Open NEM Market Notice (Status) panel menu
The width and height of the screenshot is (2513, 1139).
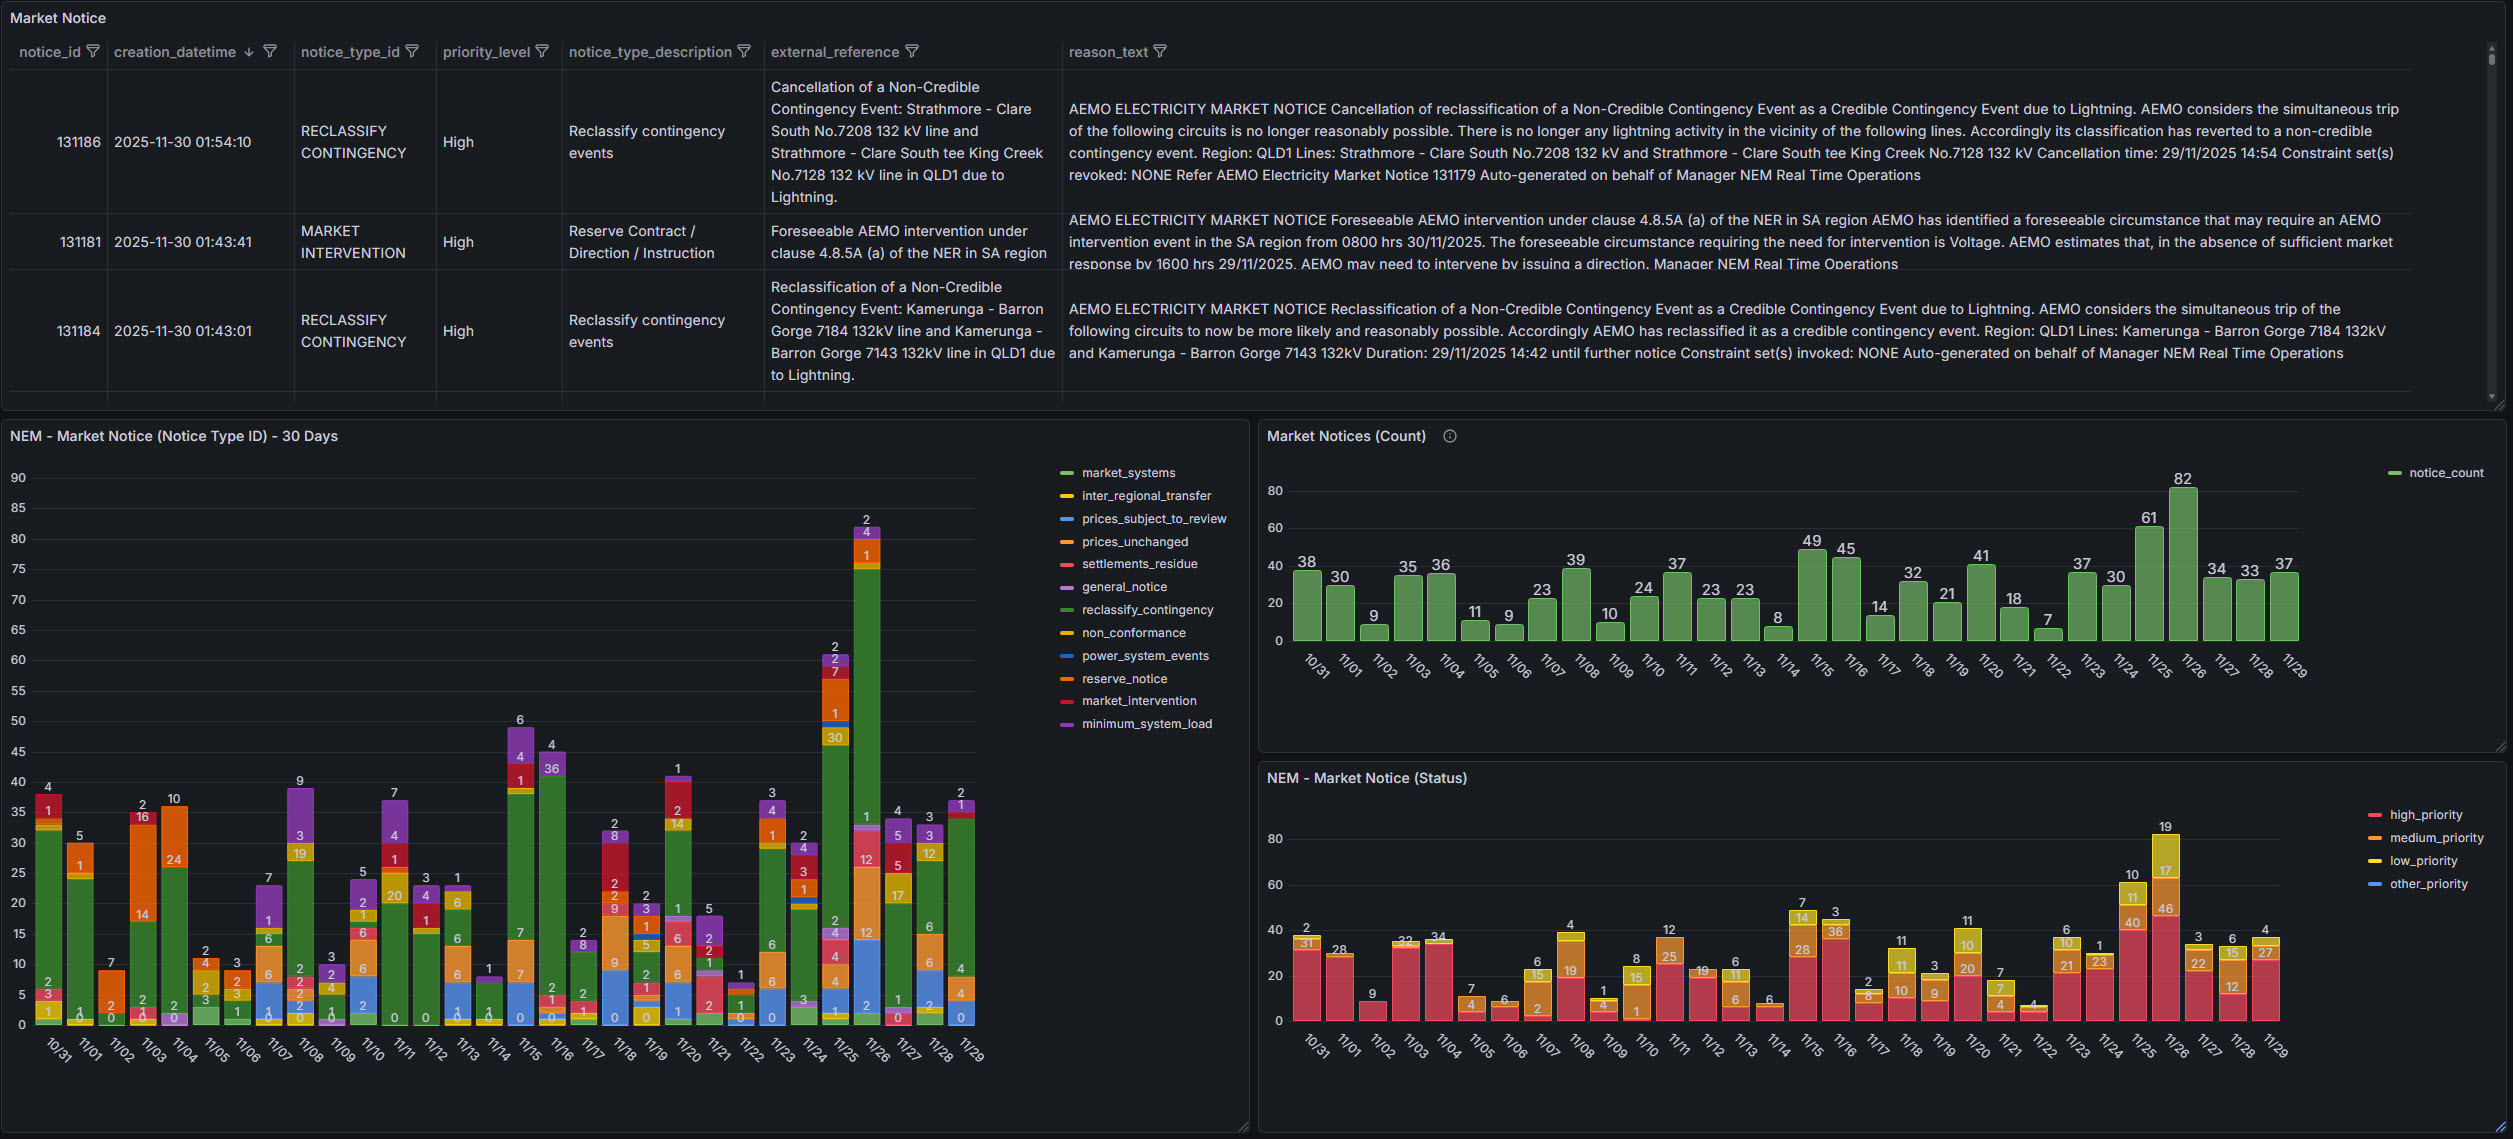tap(1366, 778)
